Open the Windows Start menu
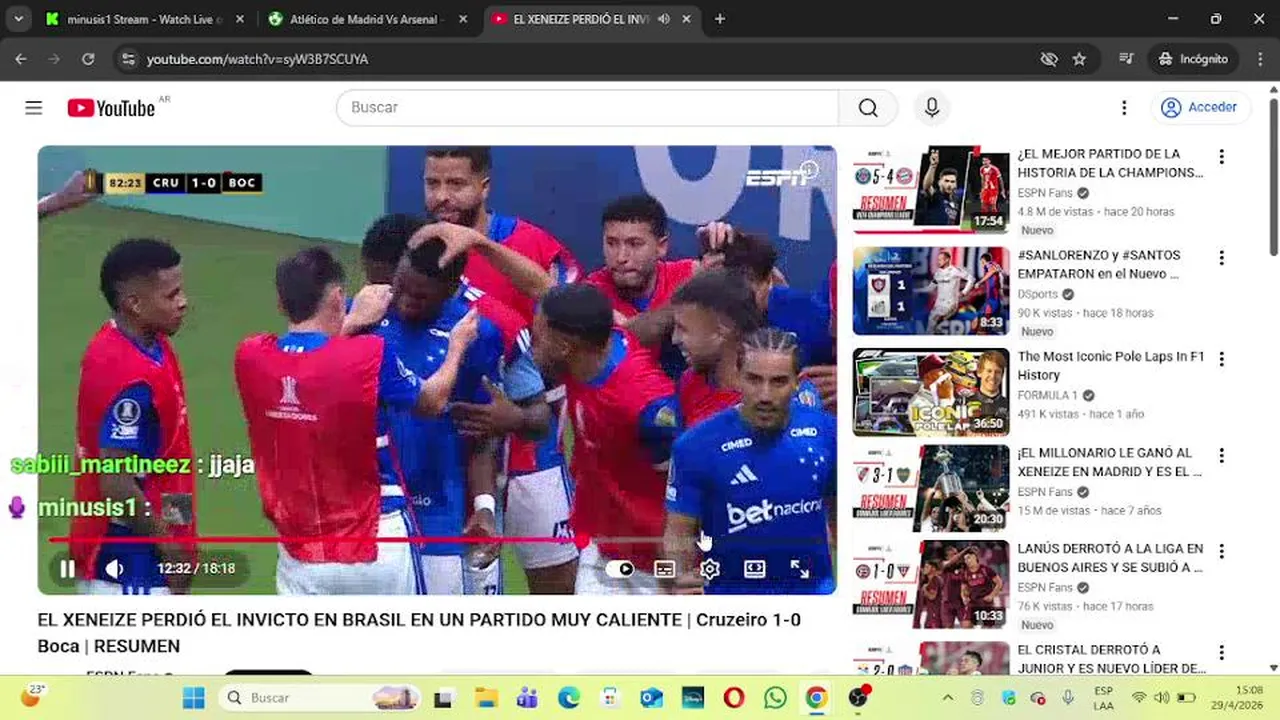This screenshot has height=720, width=1280. (194, 698)
